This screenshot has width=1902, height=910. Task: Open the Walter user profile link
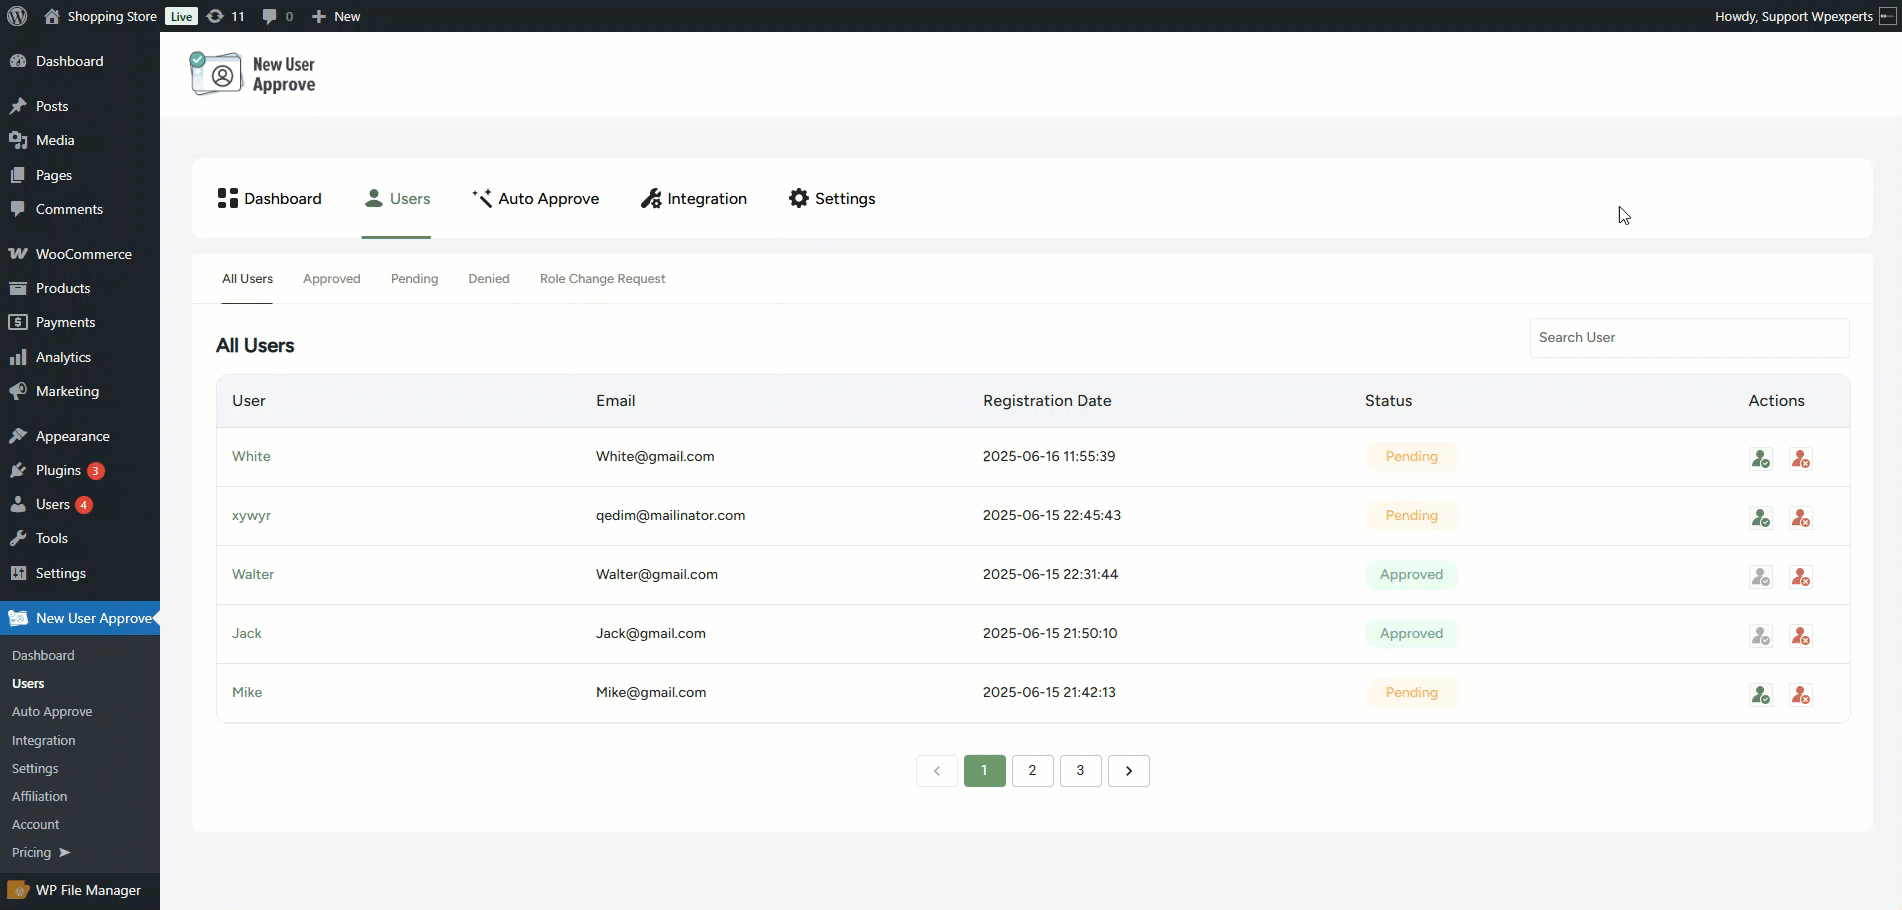[252, 574]
